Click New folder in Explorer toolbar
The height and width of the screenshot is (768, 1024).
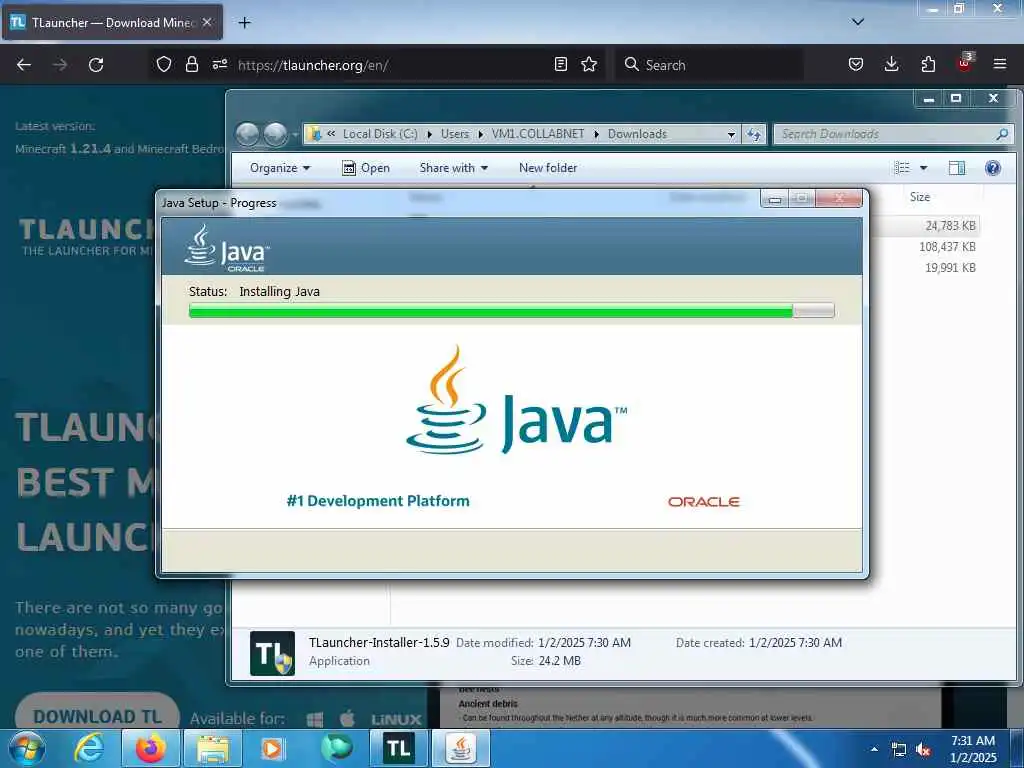548,168
